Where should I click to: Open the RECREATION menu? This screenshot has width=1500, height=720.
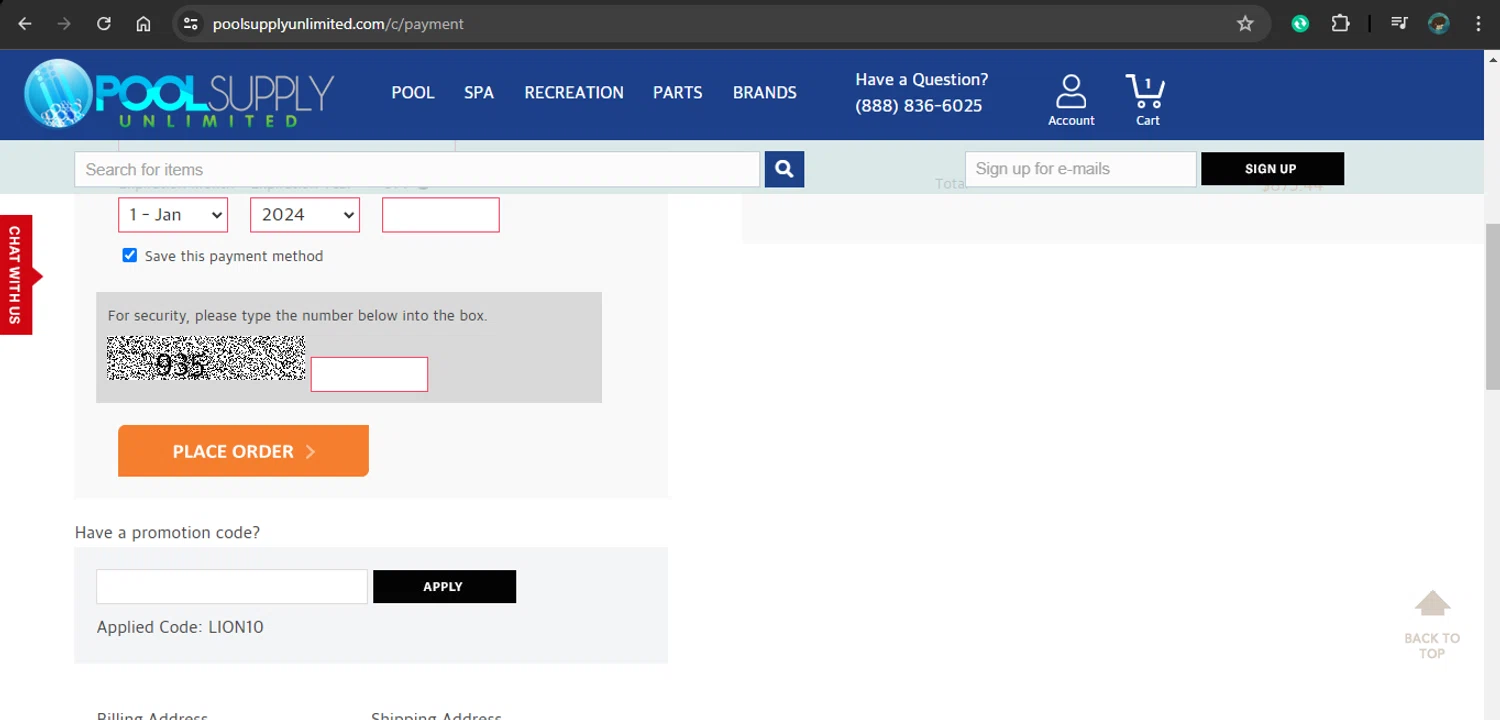[574, 92]
